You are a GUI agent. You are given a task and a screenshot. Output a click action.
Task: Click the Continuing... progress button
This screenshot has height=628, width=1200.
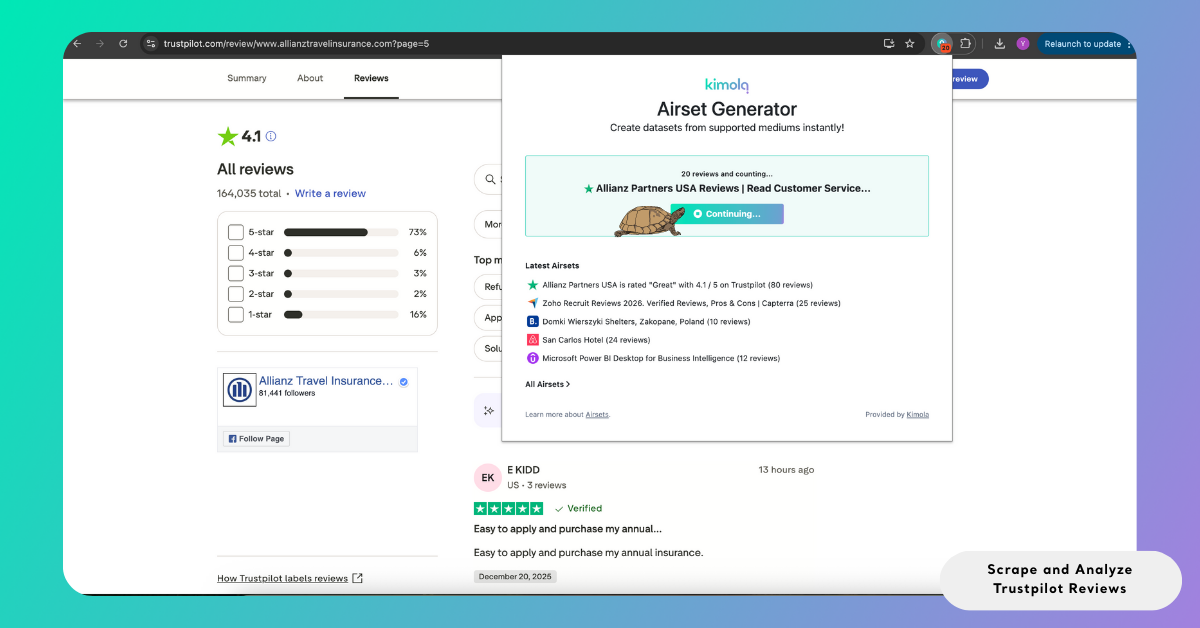click(727, 214)
